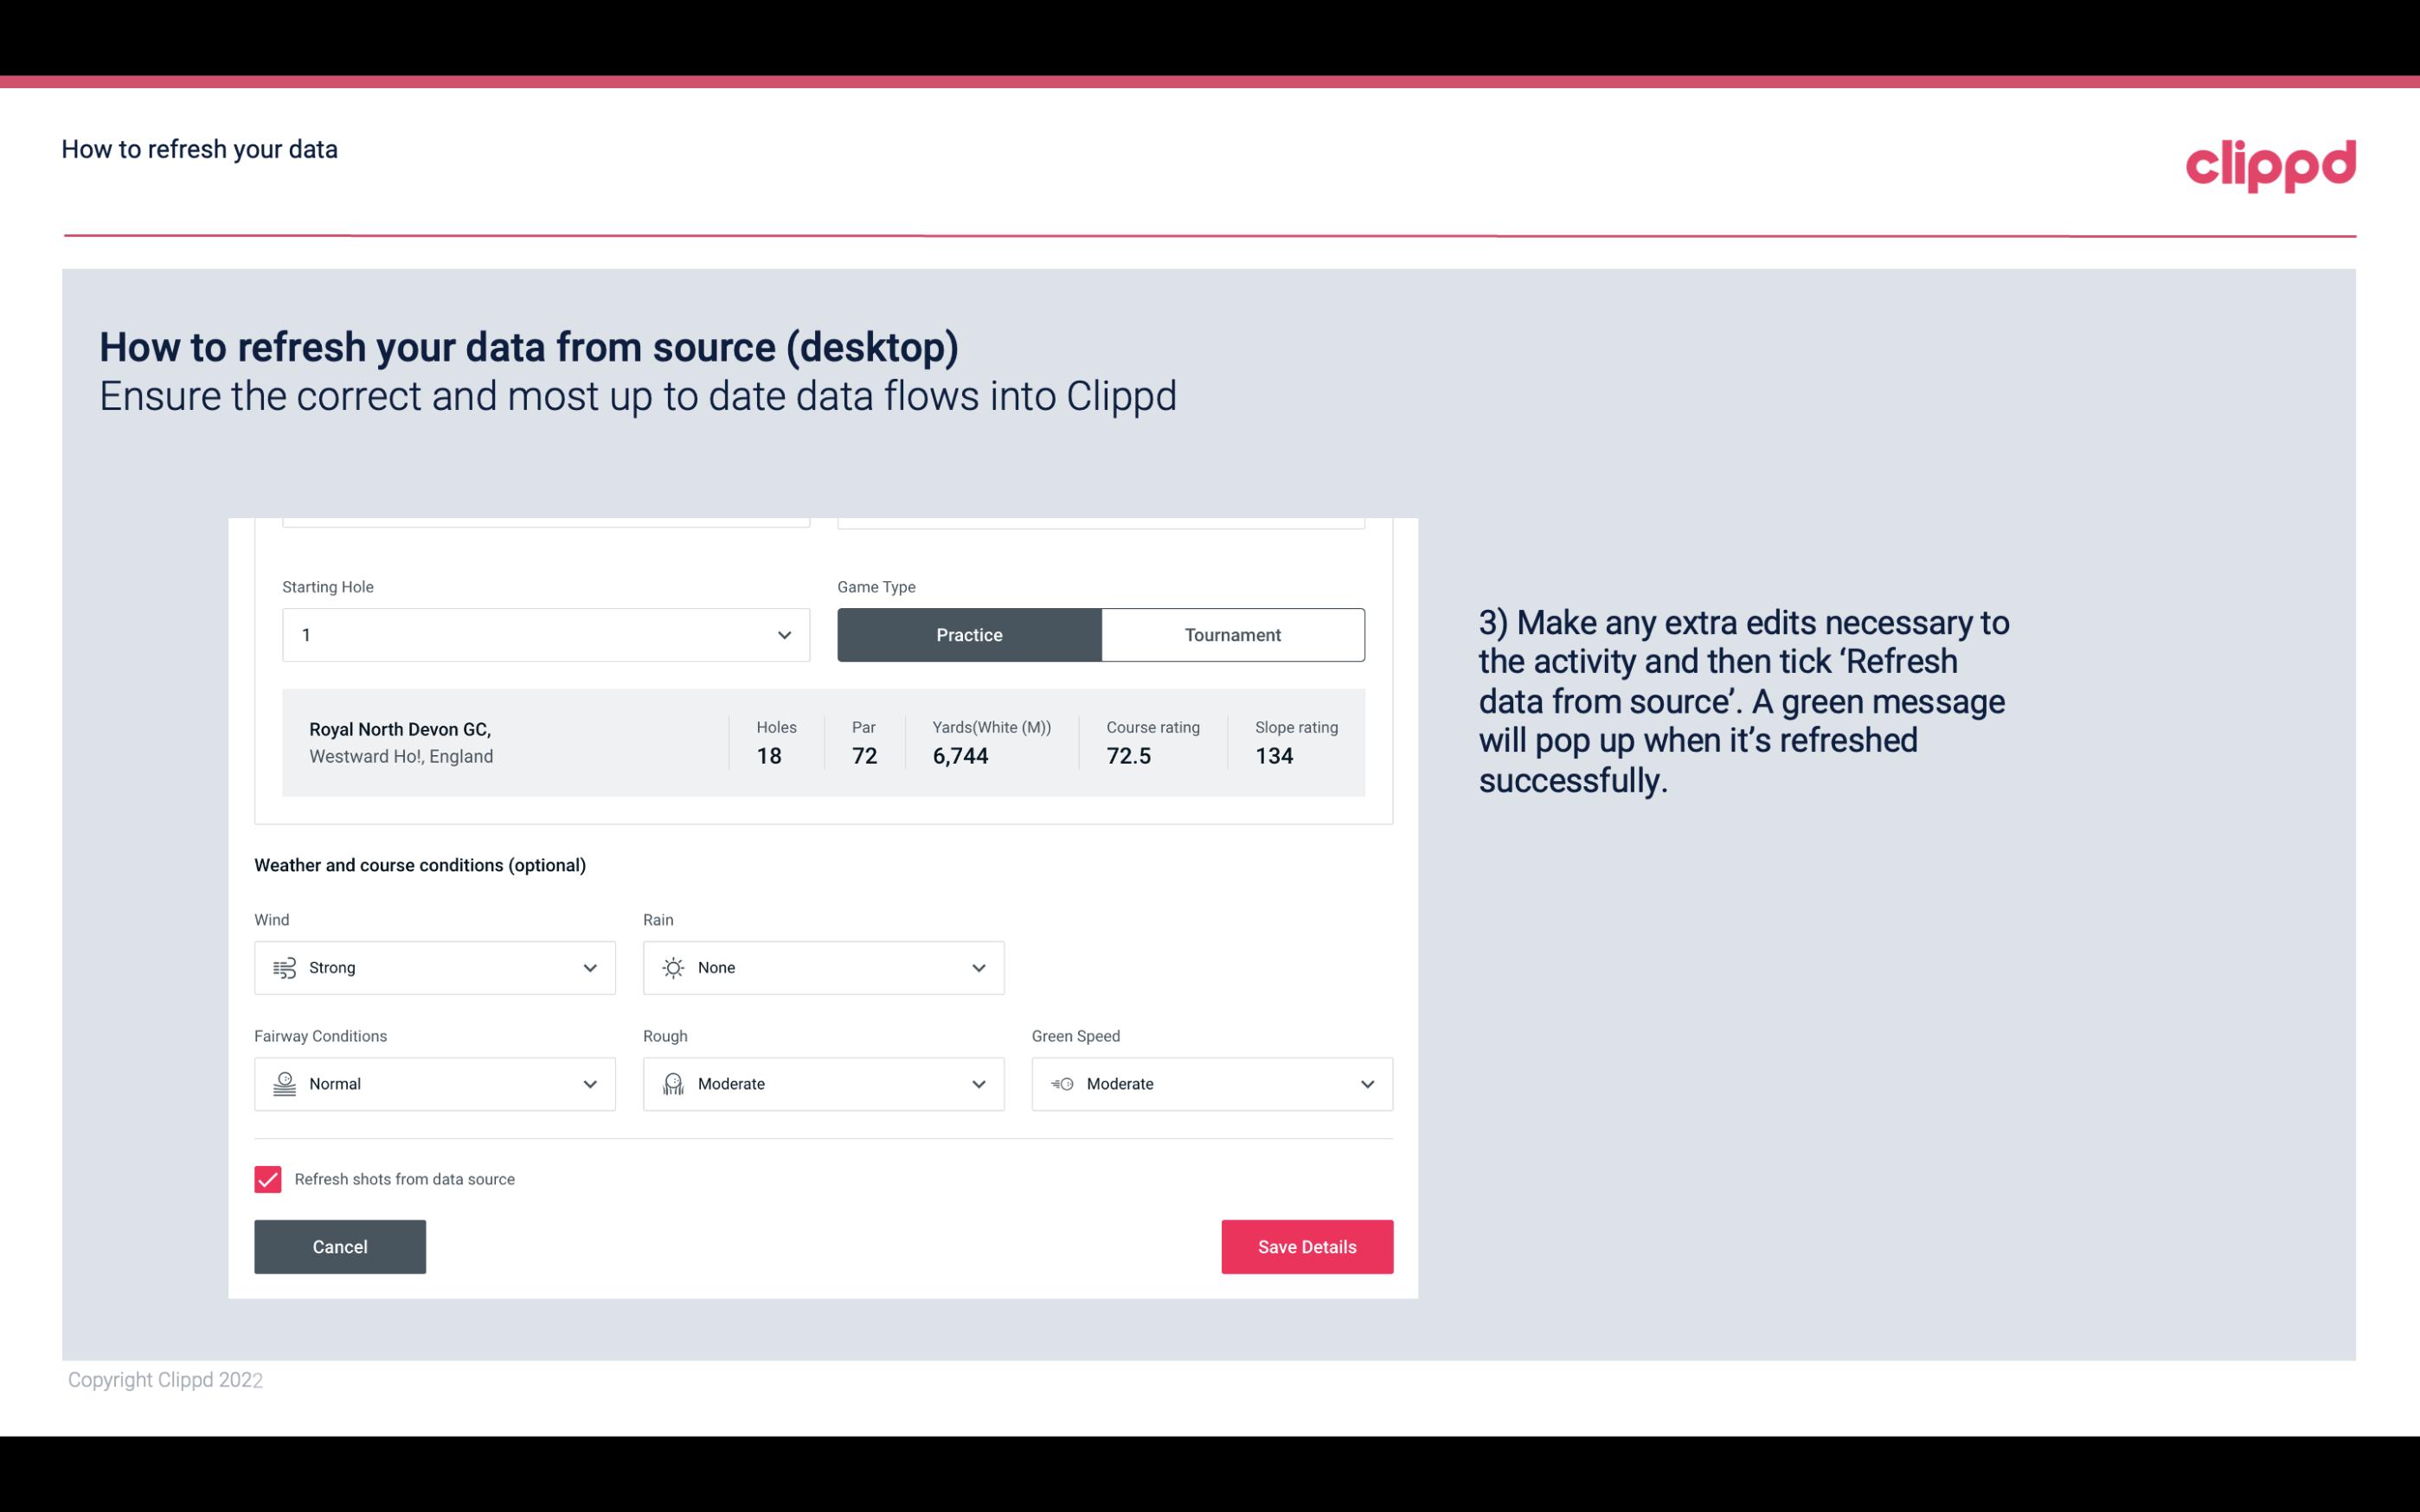Click the fairway conditions normal icon
The image size is (2420, 1512).
coord(282,1084)
